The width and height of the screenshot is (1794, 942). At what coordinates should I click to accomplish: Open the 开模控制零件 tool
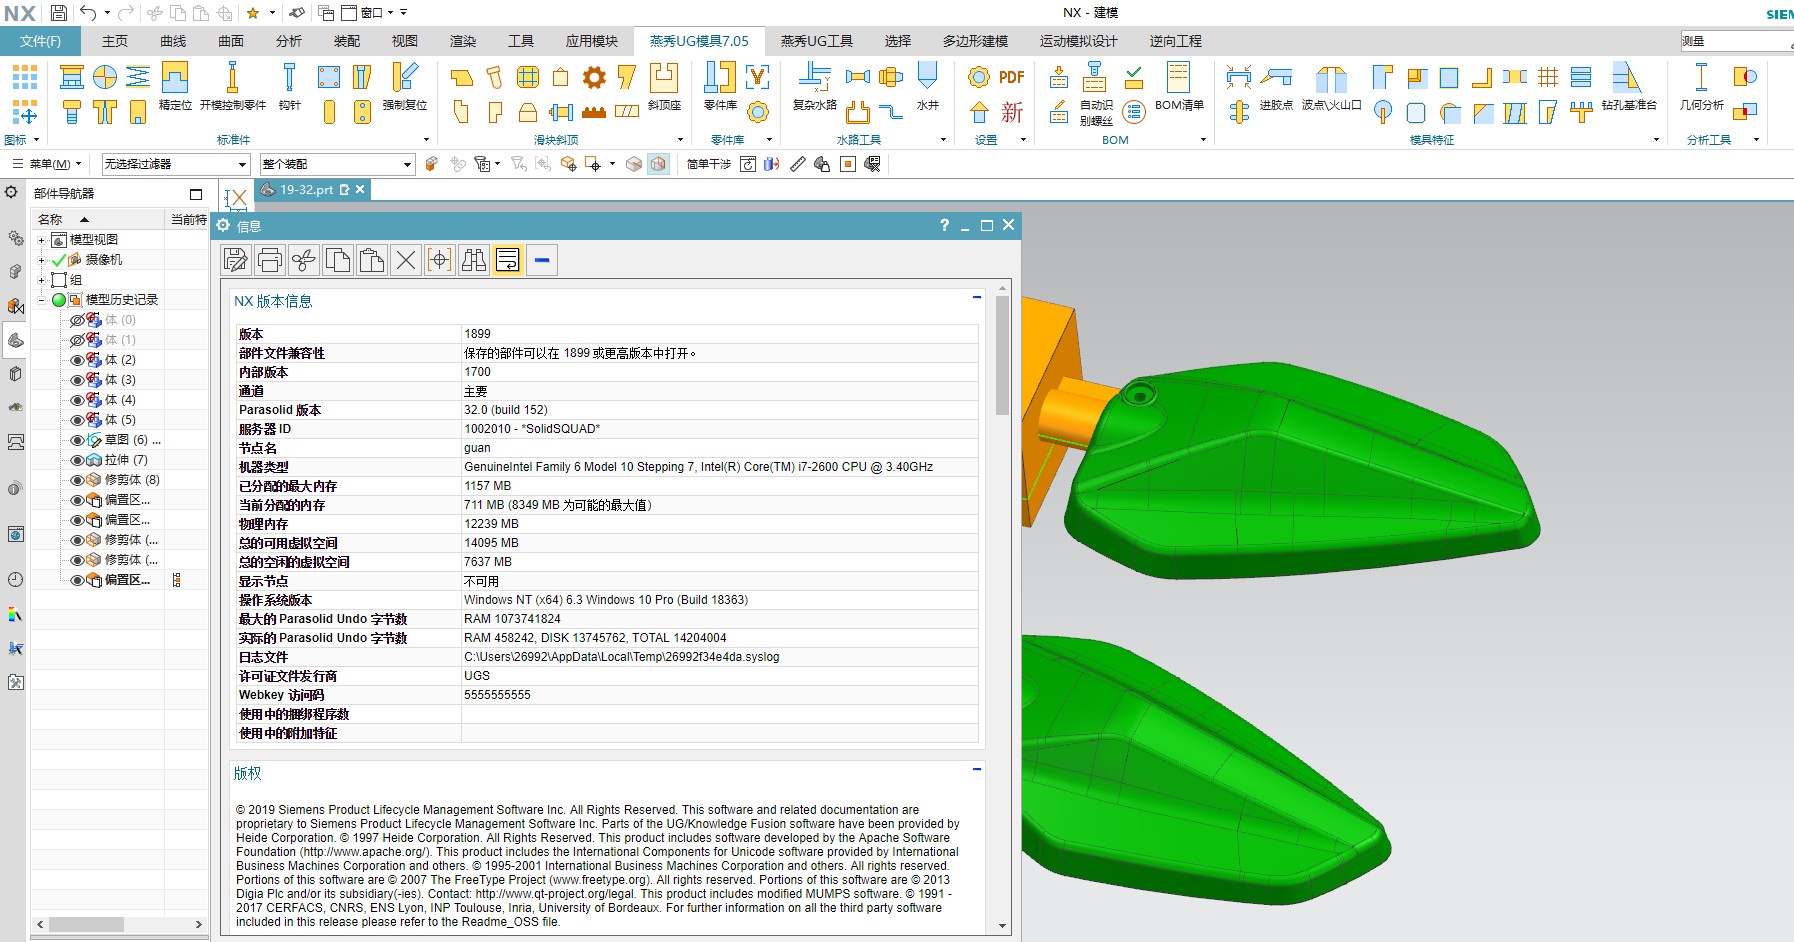click(232, 78)
